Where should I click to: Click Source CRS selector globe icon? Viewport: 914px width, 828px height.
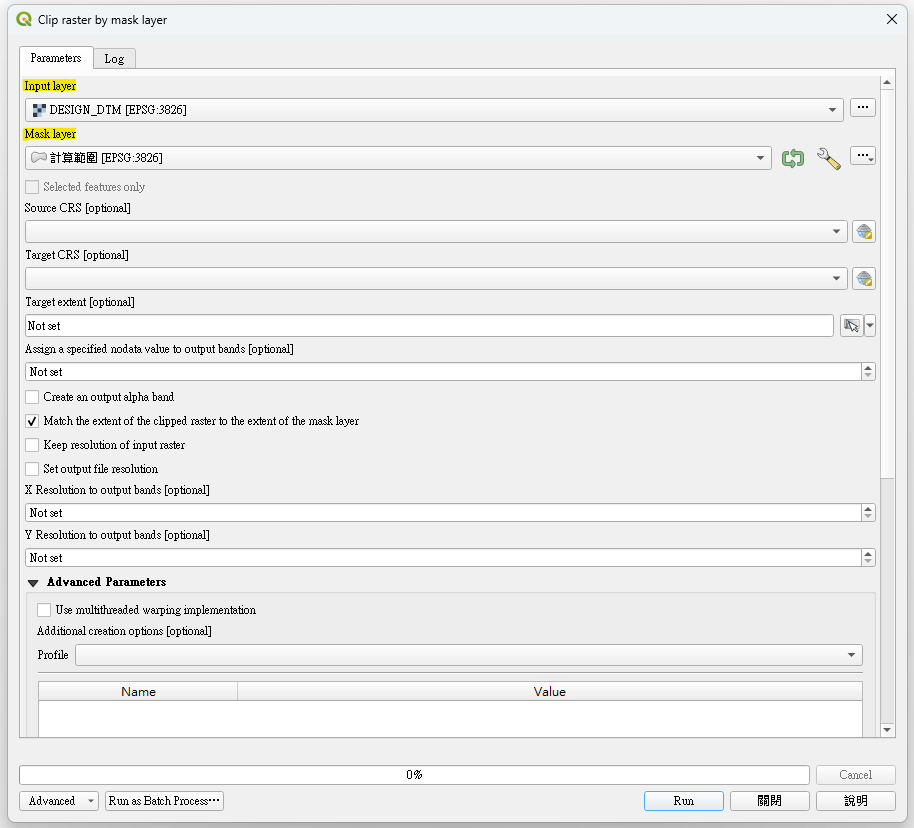(x=864, y=232)
